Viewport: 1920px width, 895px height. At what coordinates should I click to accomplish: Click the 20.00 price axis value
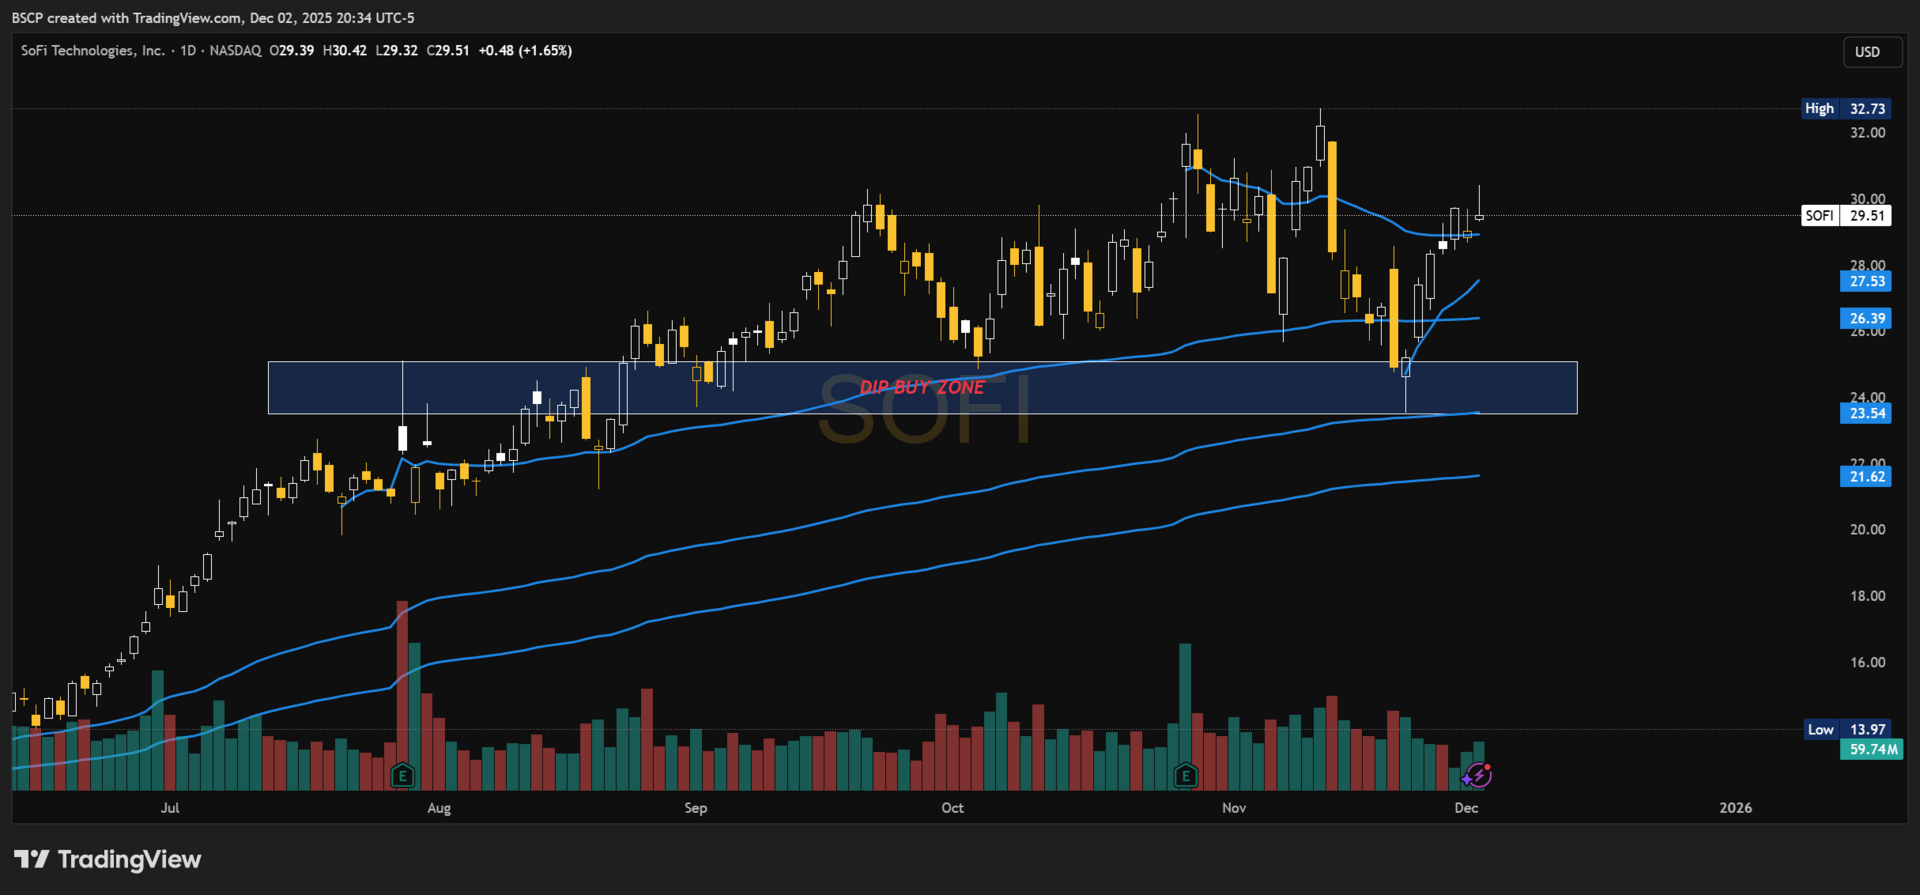pos(1867,529)
